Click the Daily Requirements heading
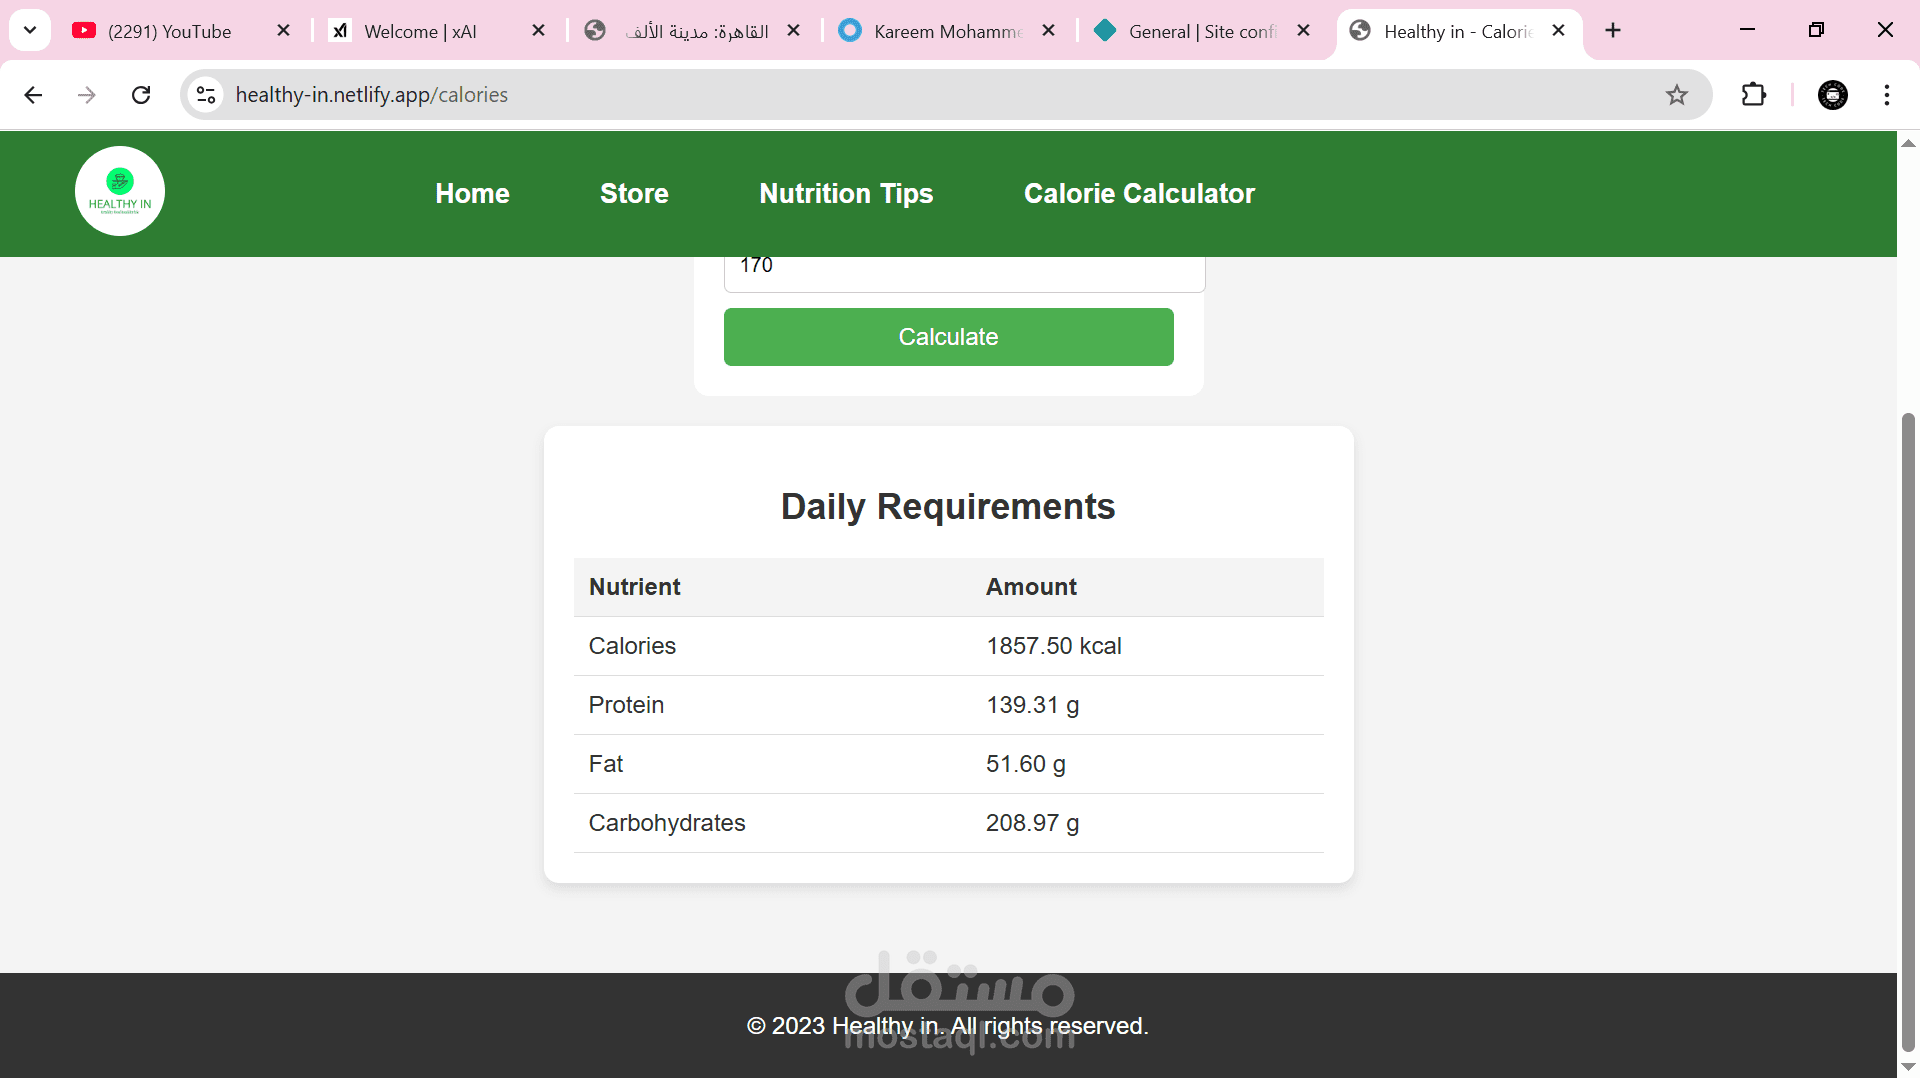 pos(948,507)
